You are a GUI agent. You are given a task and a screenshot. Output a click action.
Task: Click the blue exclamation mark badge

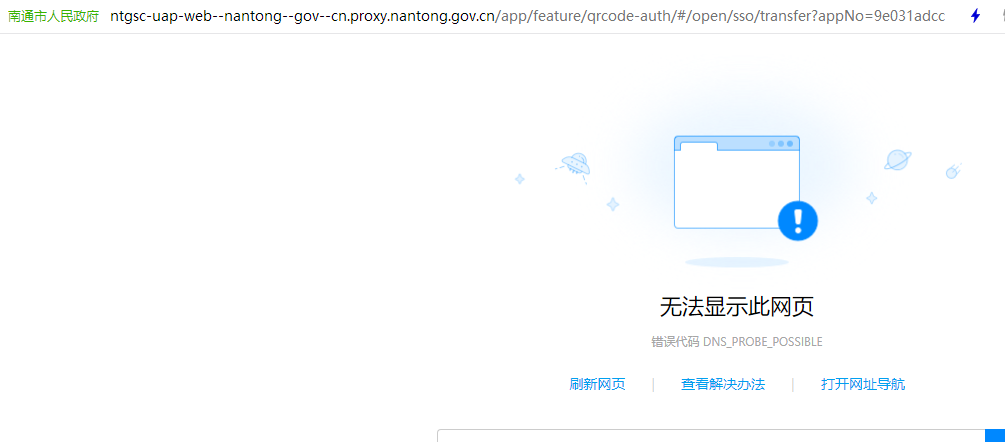click(797, 220)
